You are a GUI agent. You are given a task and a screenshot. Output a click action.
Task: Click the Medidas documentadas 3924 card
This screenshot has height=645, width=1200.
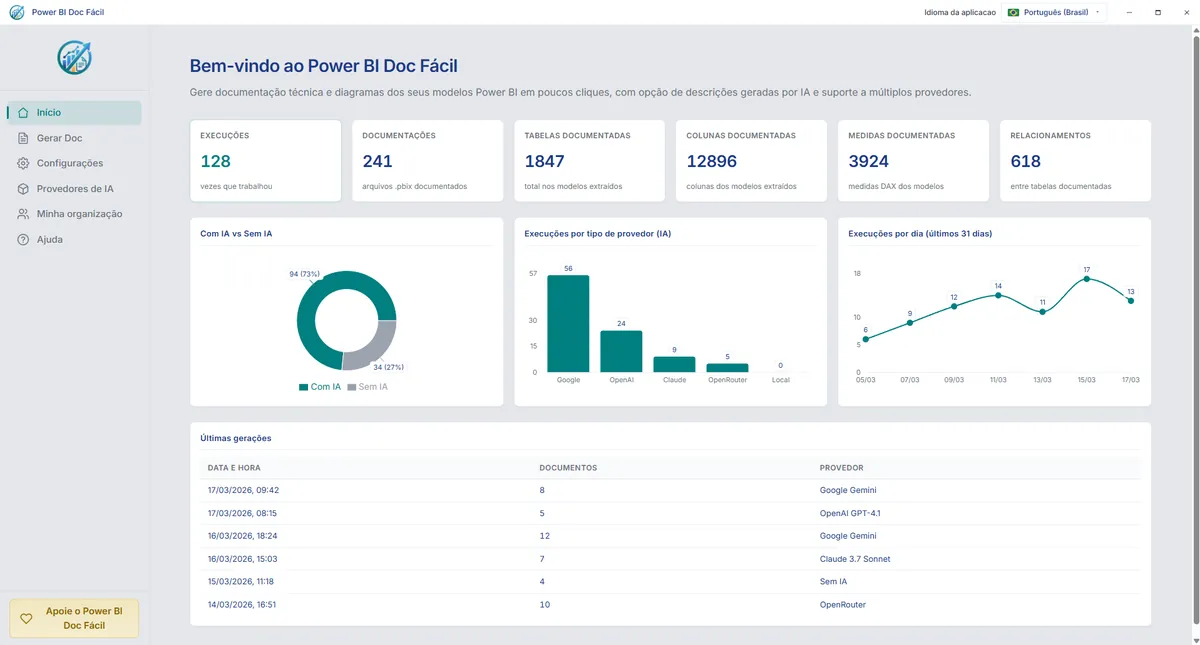coord(913,161)
